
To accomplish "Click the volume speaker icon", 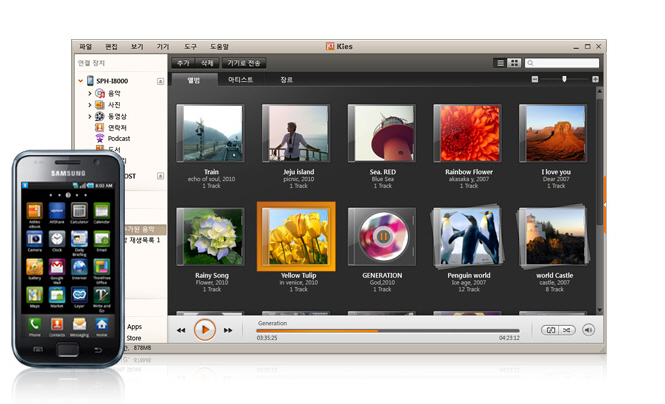I will point(588,329).
